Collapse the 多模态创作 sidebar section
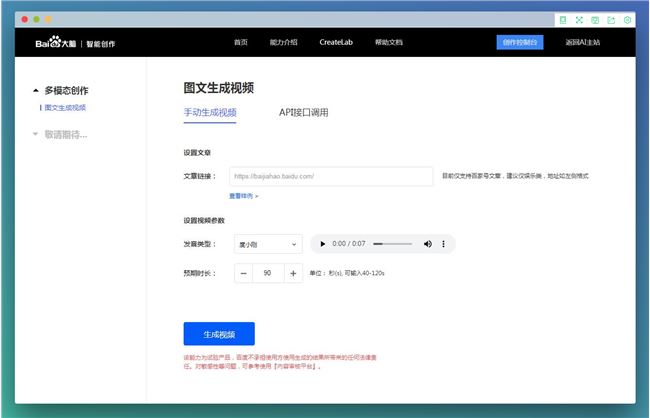The image size is (650, 418). [37, 90]
